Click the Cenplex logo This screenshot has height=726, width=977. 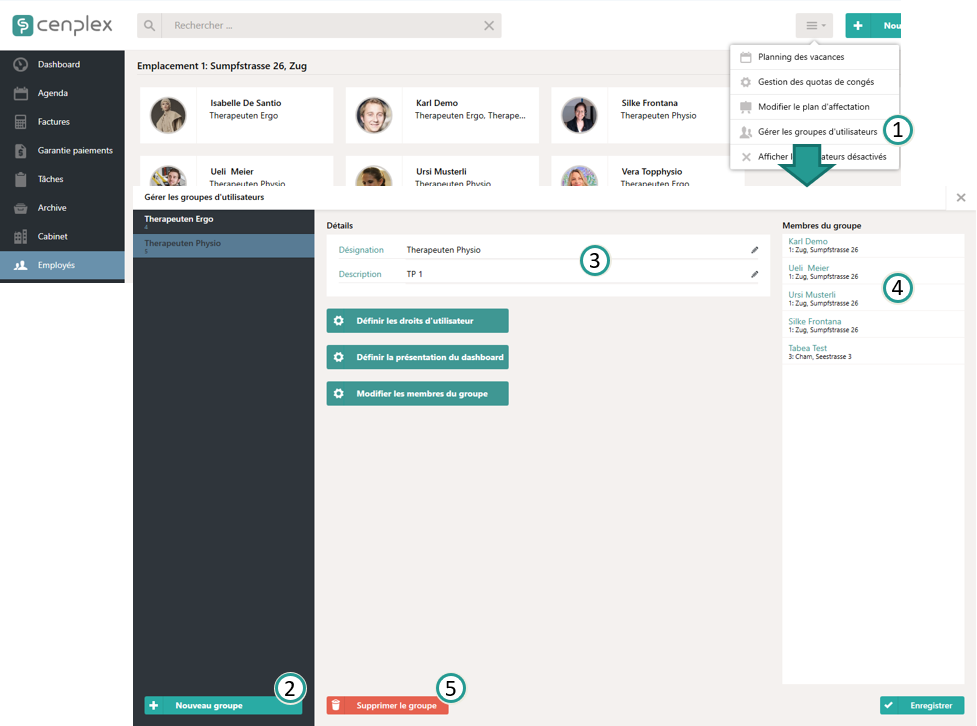[62, 25]
